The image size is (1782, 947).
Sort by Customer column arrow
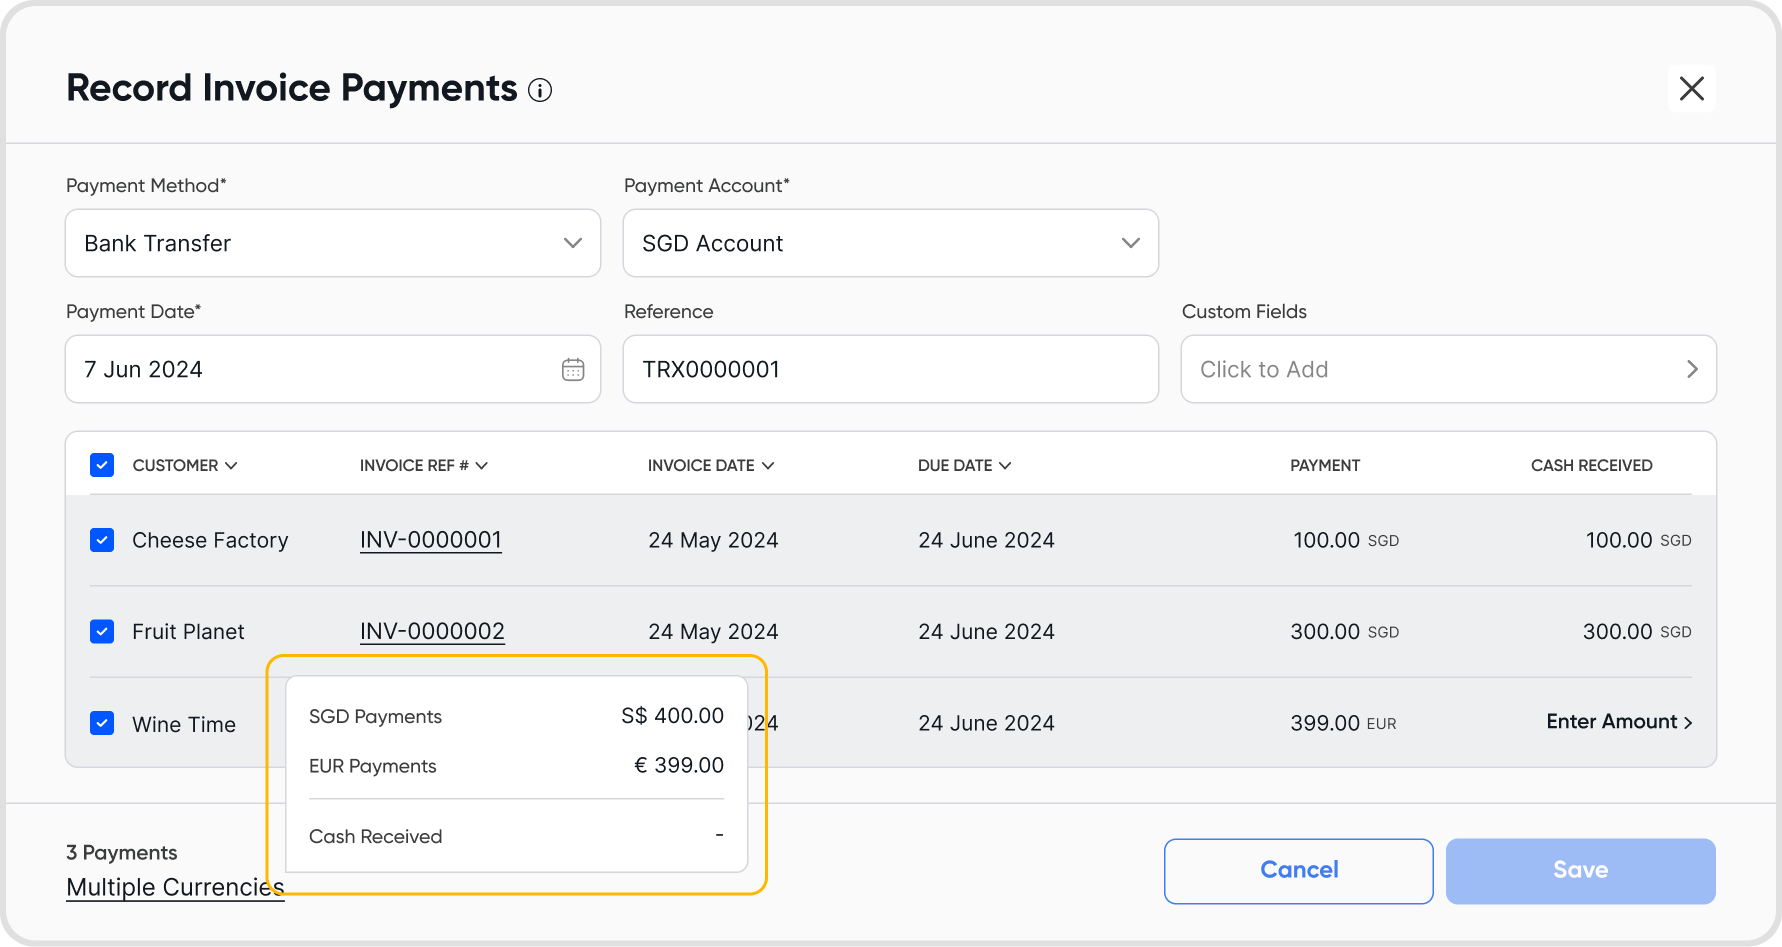(x=231, y=466)
